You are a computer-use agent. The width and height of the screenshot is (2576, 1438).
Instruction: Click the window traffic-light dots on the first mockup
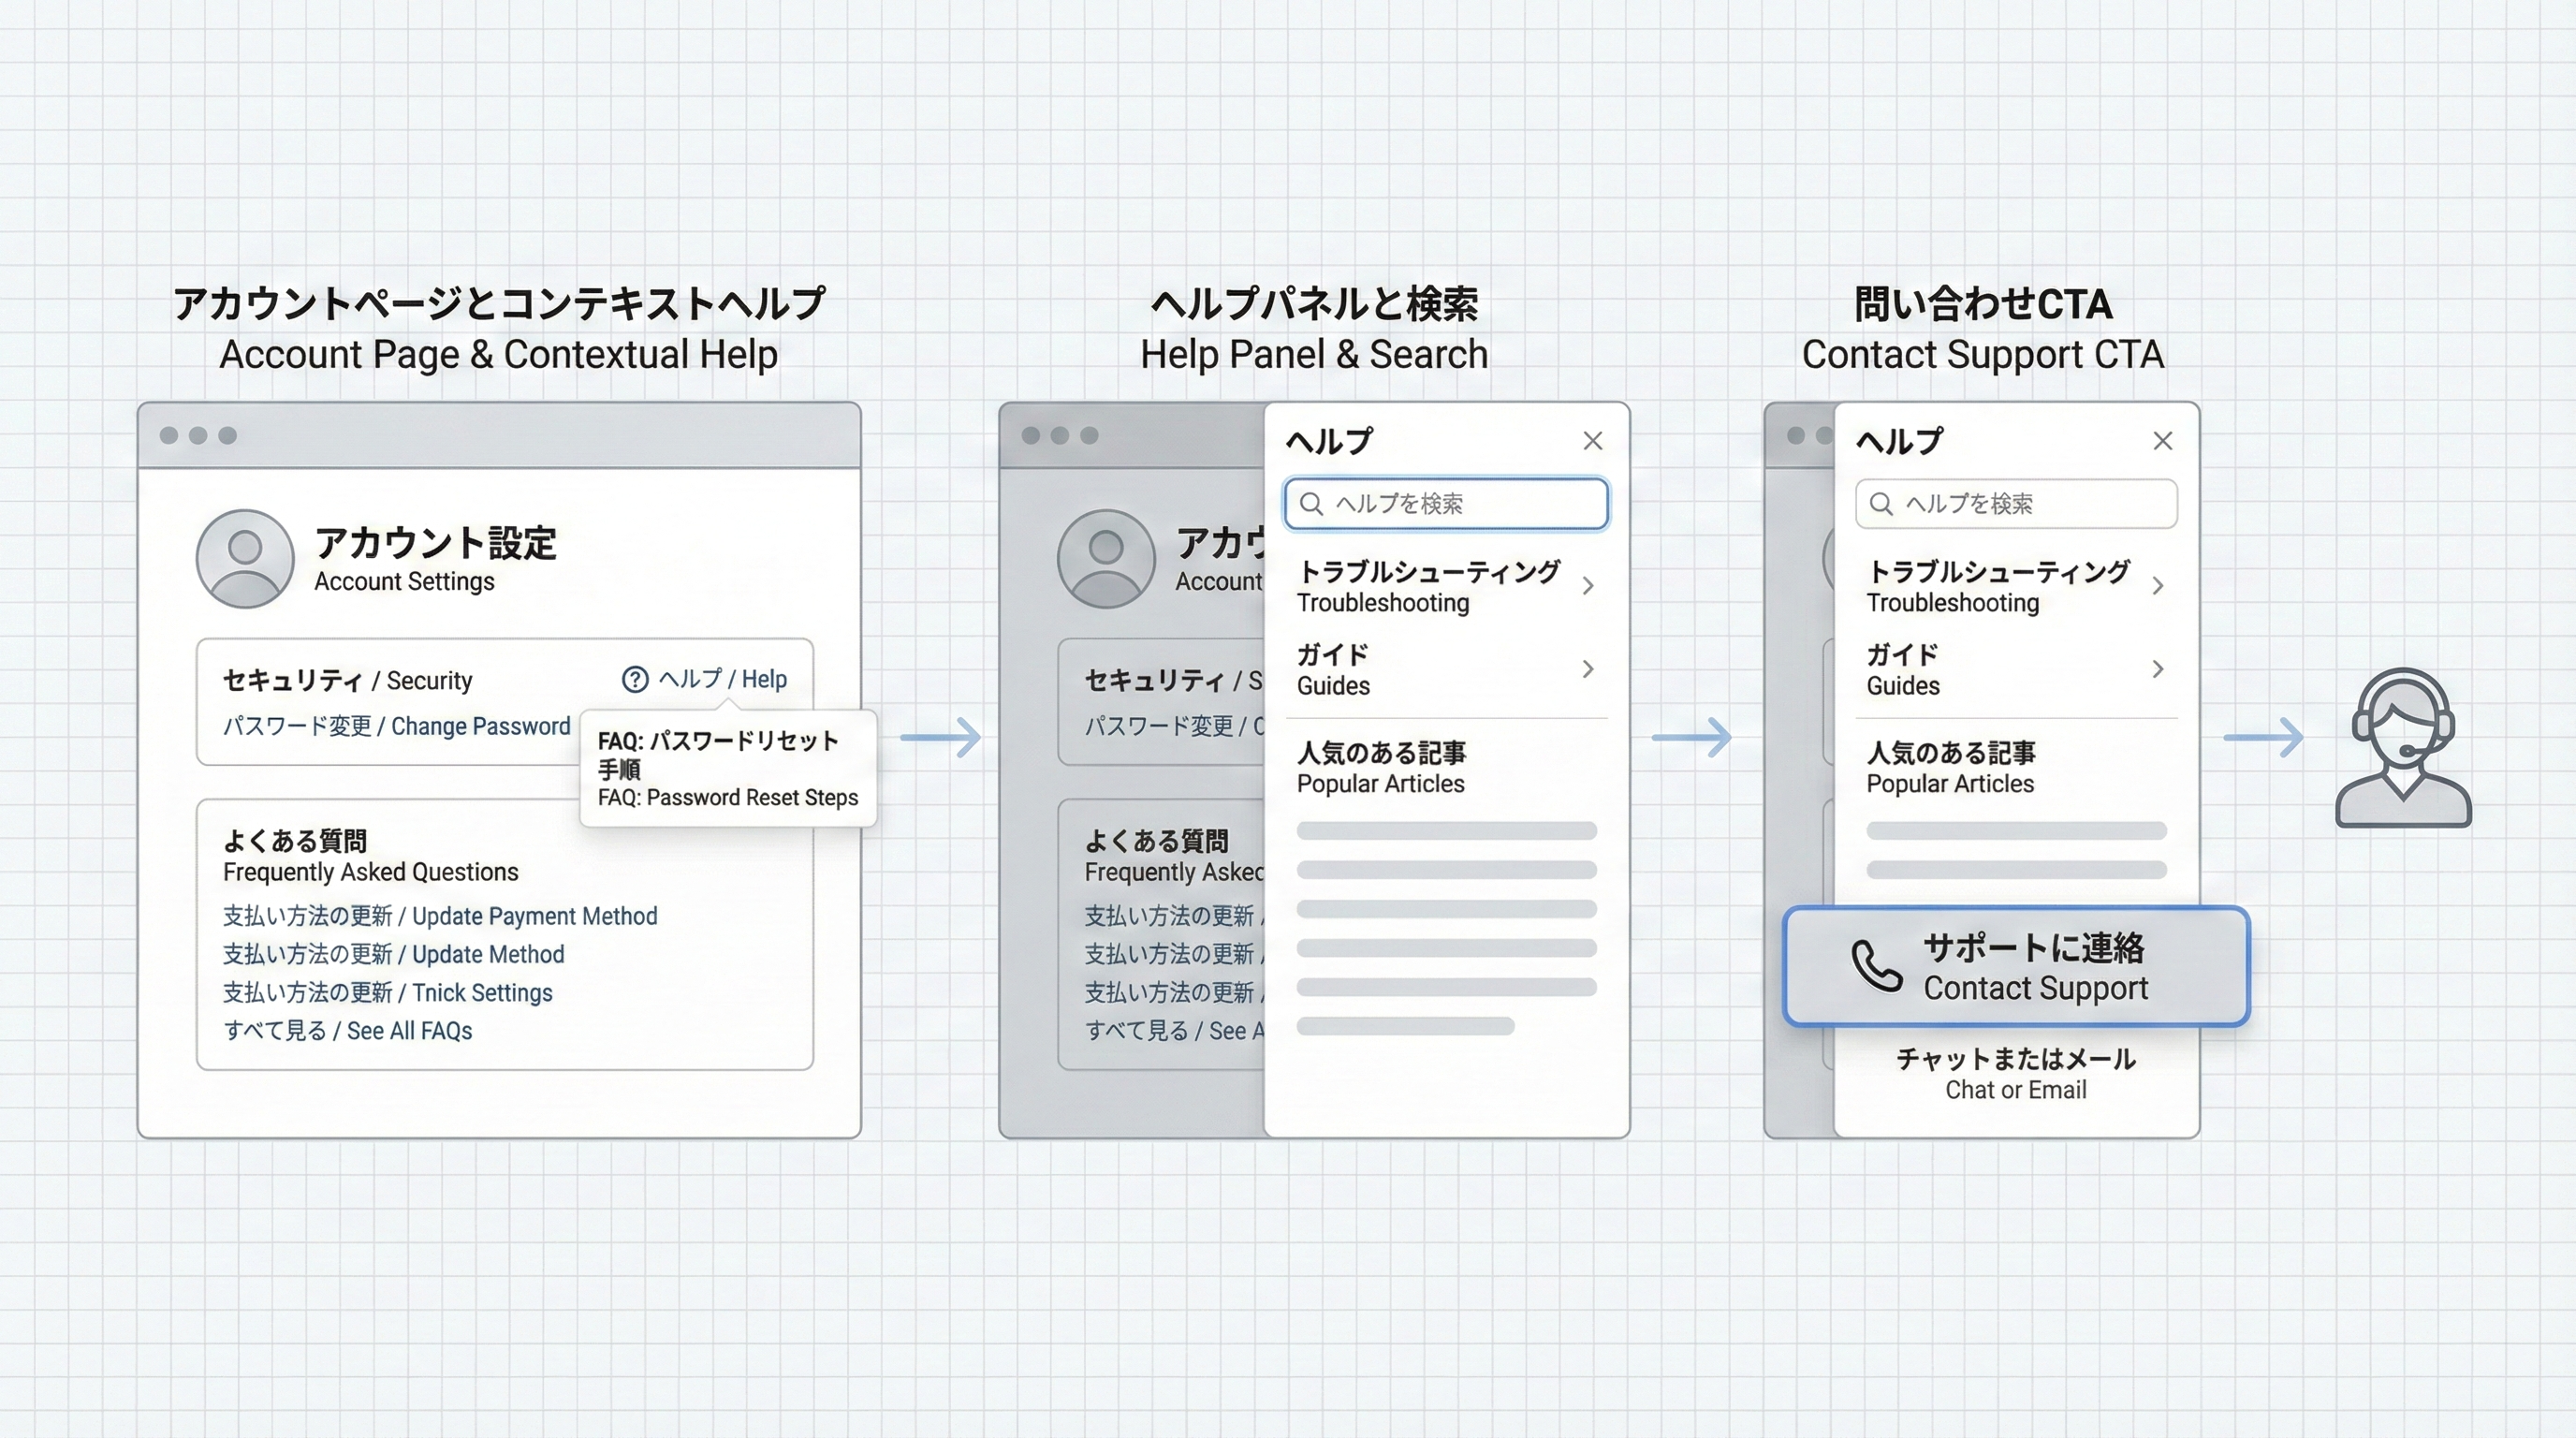click(x=200, y=434)
